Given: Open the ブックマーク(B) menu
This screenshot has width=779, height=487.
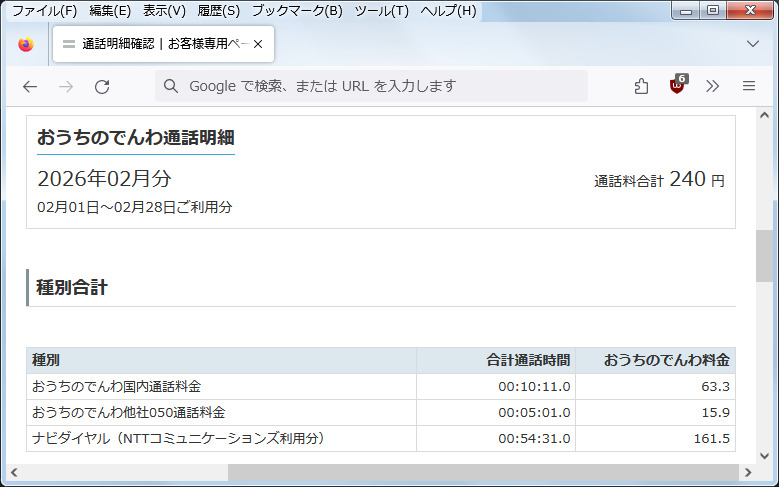Looking at the screenshot, I should coord(296,11).
